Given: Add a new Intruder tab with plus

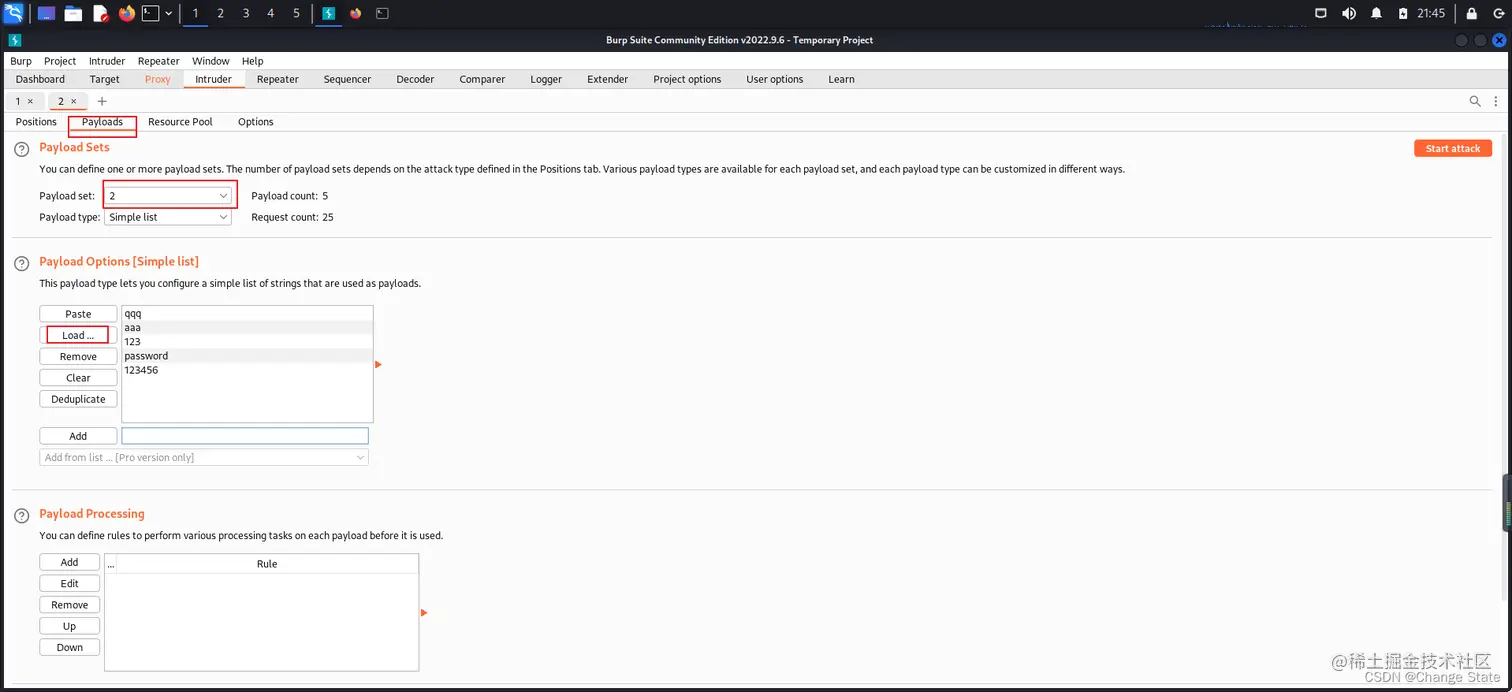Looking at the screenshot, I should pos(102,101).
